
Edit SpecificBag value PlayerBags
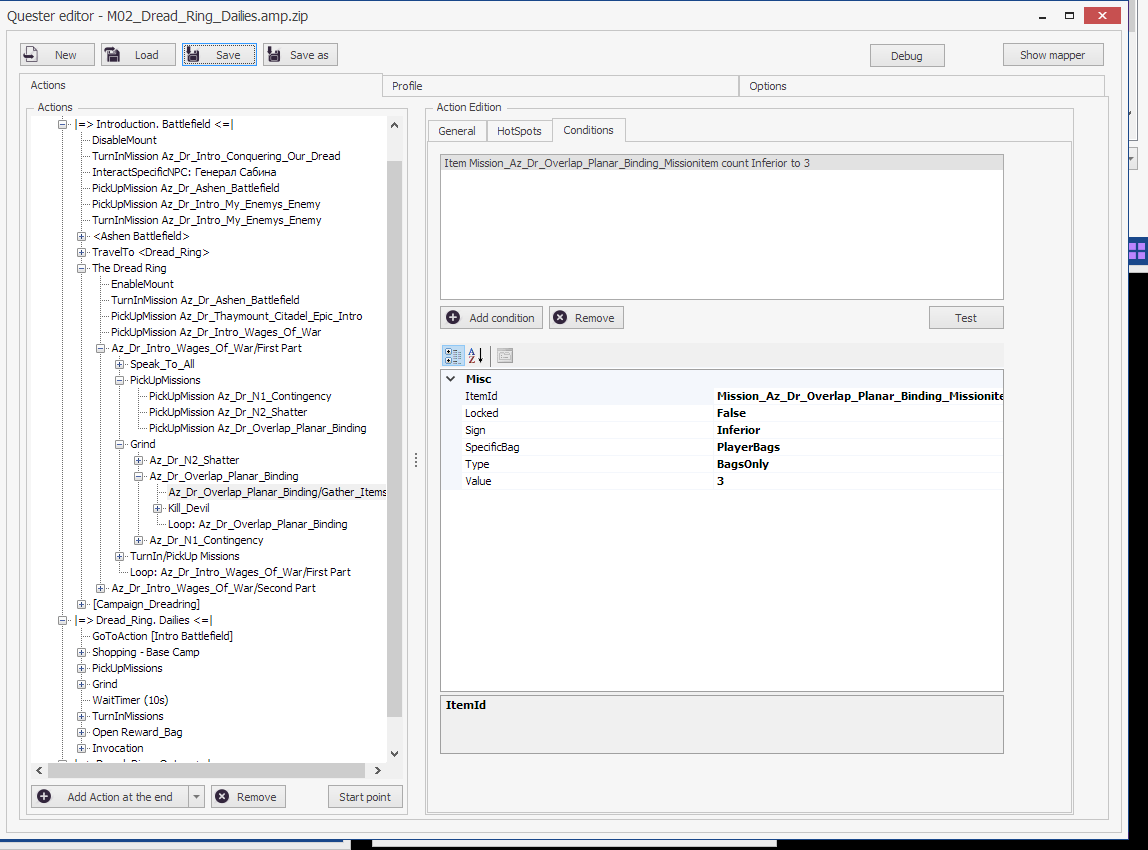(859, 447)
